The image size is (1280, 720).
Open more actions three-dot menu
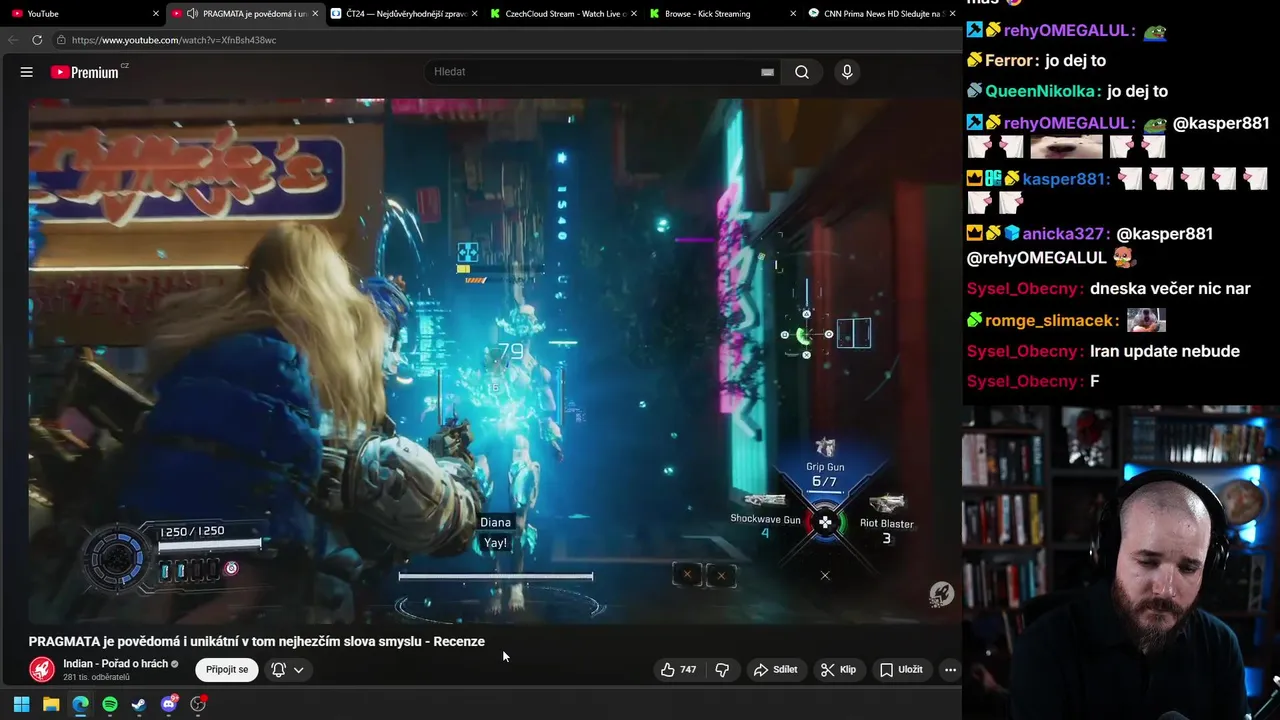tap(950, 670)
